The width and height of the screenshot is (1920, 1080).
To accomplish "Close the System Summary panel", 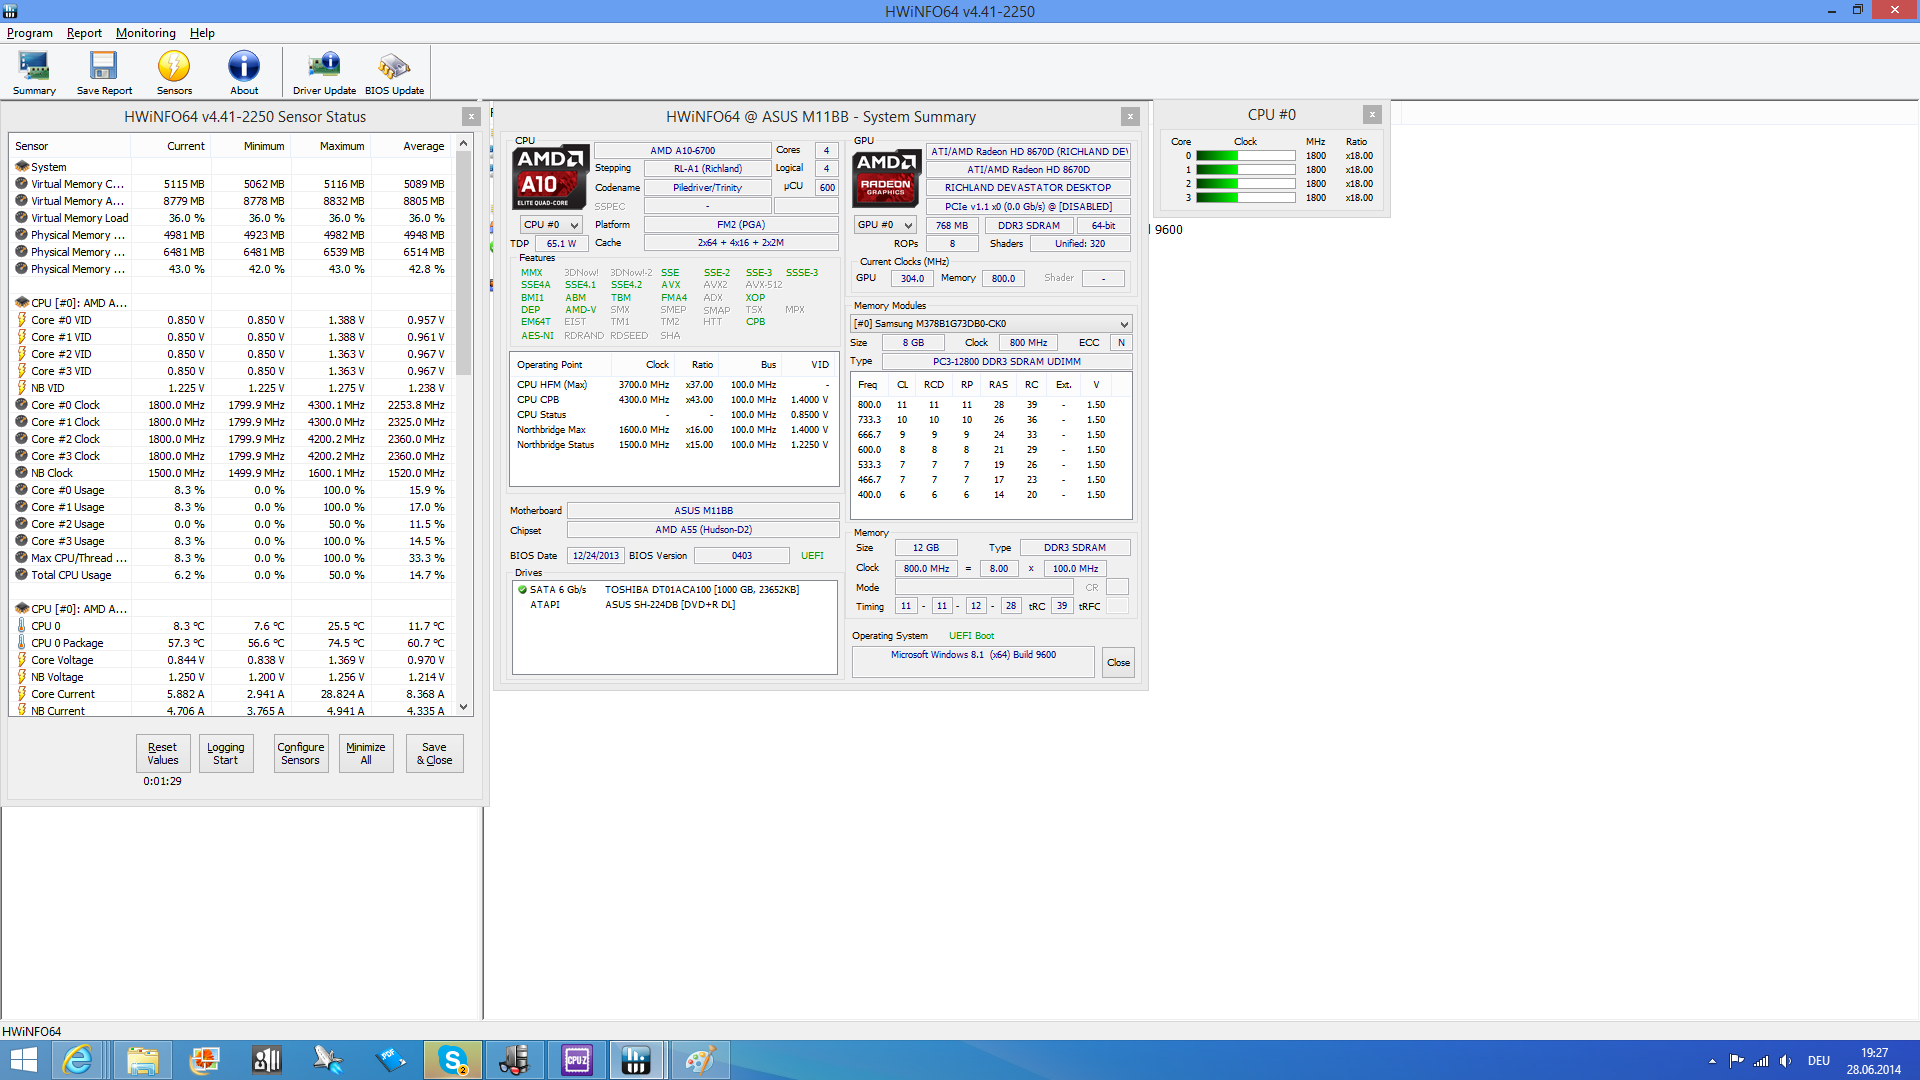I will click(1130, 116).
